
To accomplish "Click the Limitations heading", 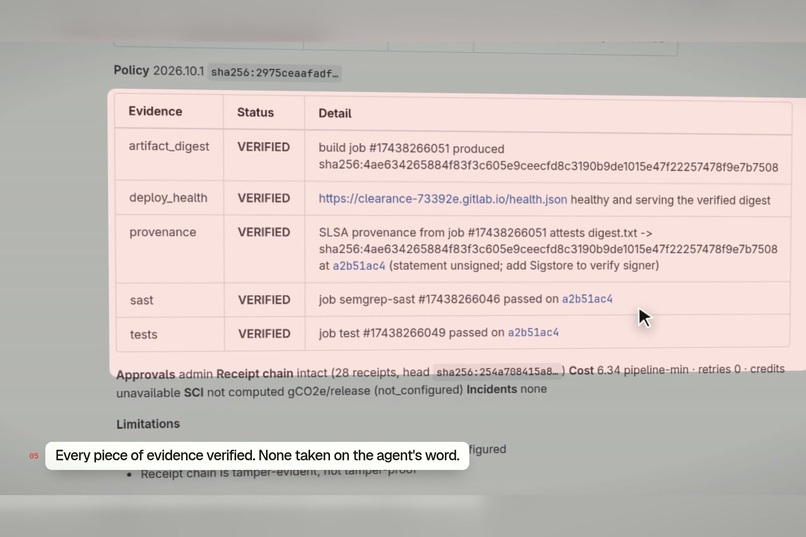I will coord(148,424).
